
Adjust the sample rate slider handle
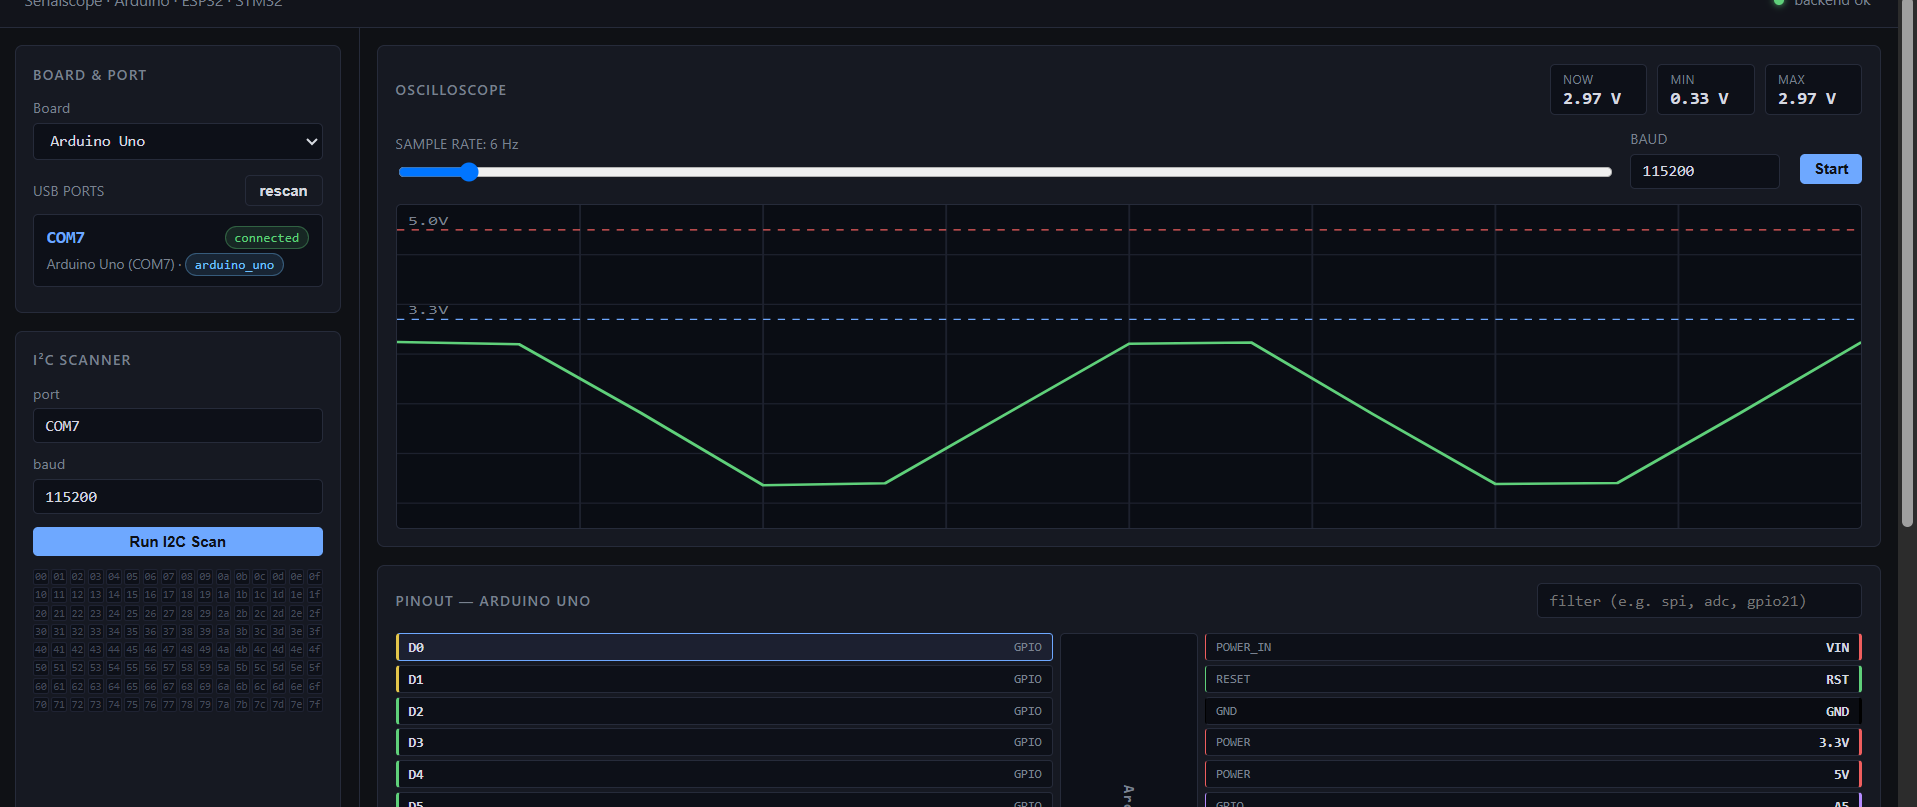click(x=469, y=172)
